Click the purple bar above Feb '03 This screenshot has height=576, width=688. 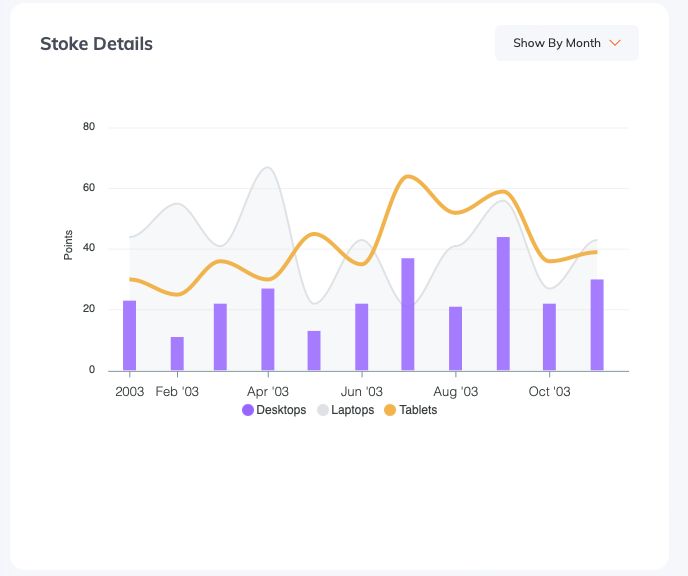(177, 353)
